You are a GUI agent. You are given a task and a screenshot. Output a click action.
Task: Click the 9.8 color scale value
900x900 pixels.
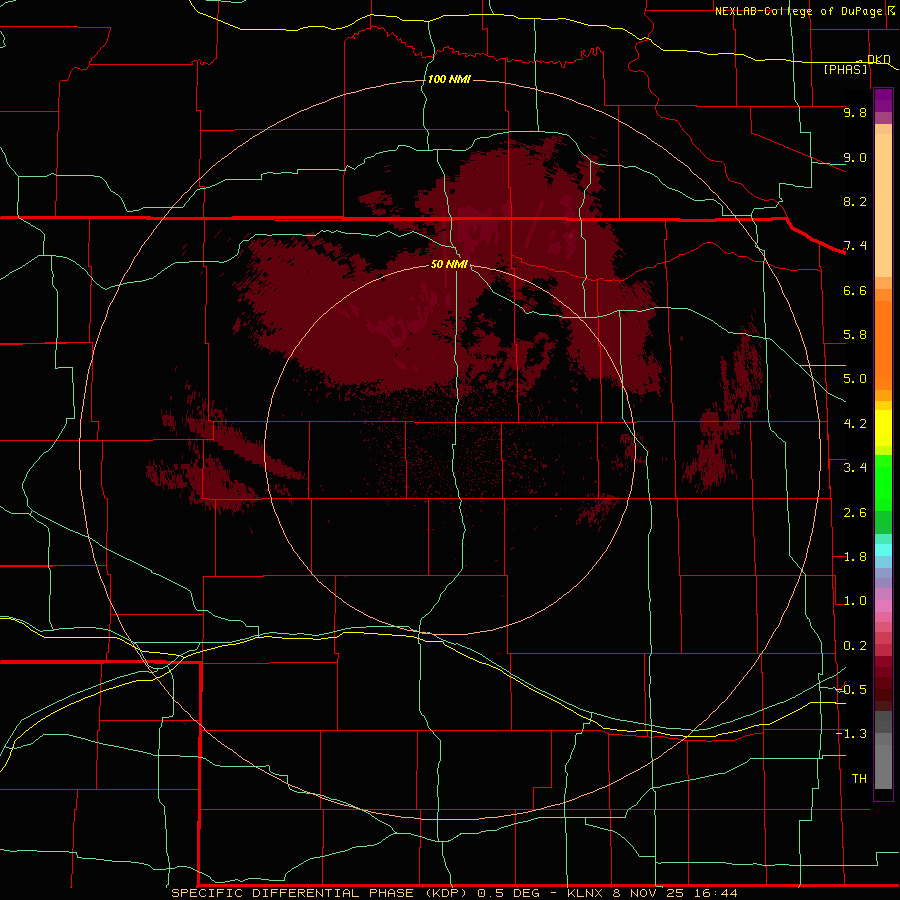coord(855,112)
